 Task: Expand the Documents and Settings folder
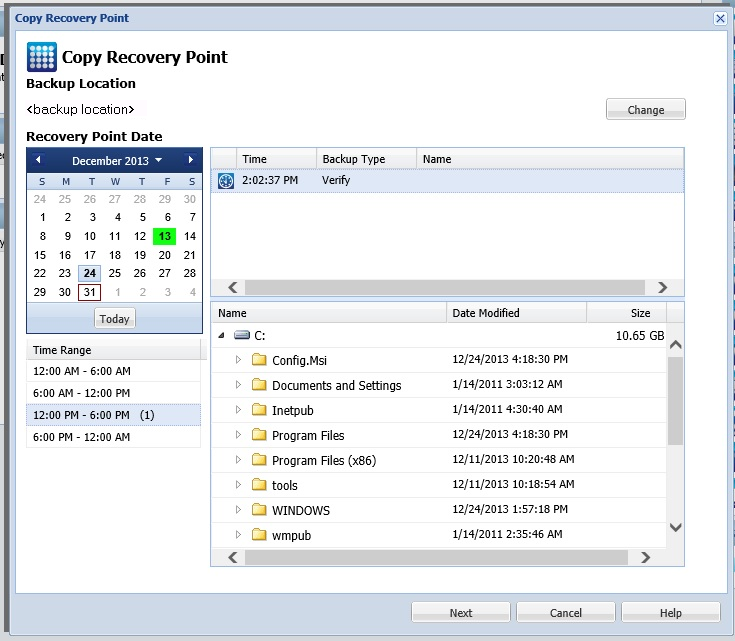(x=238, y=385)
